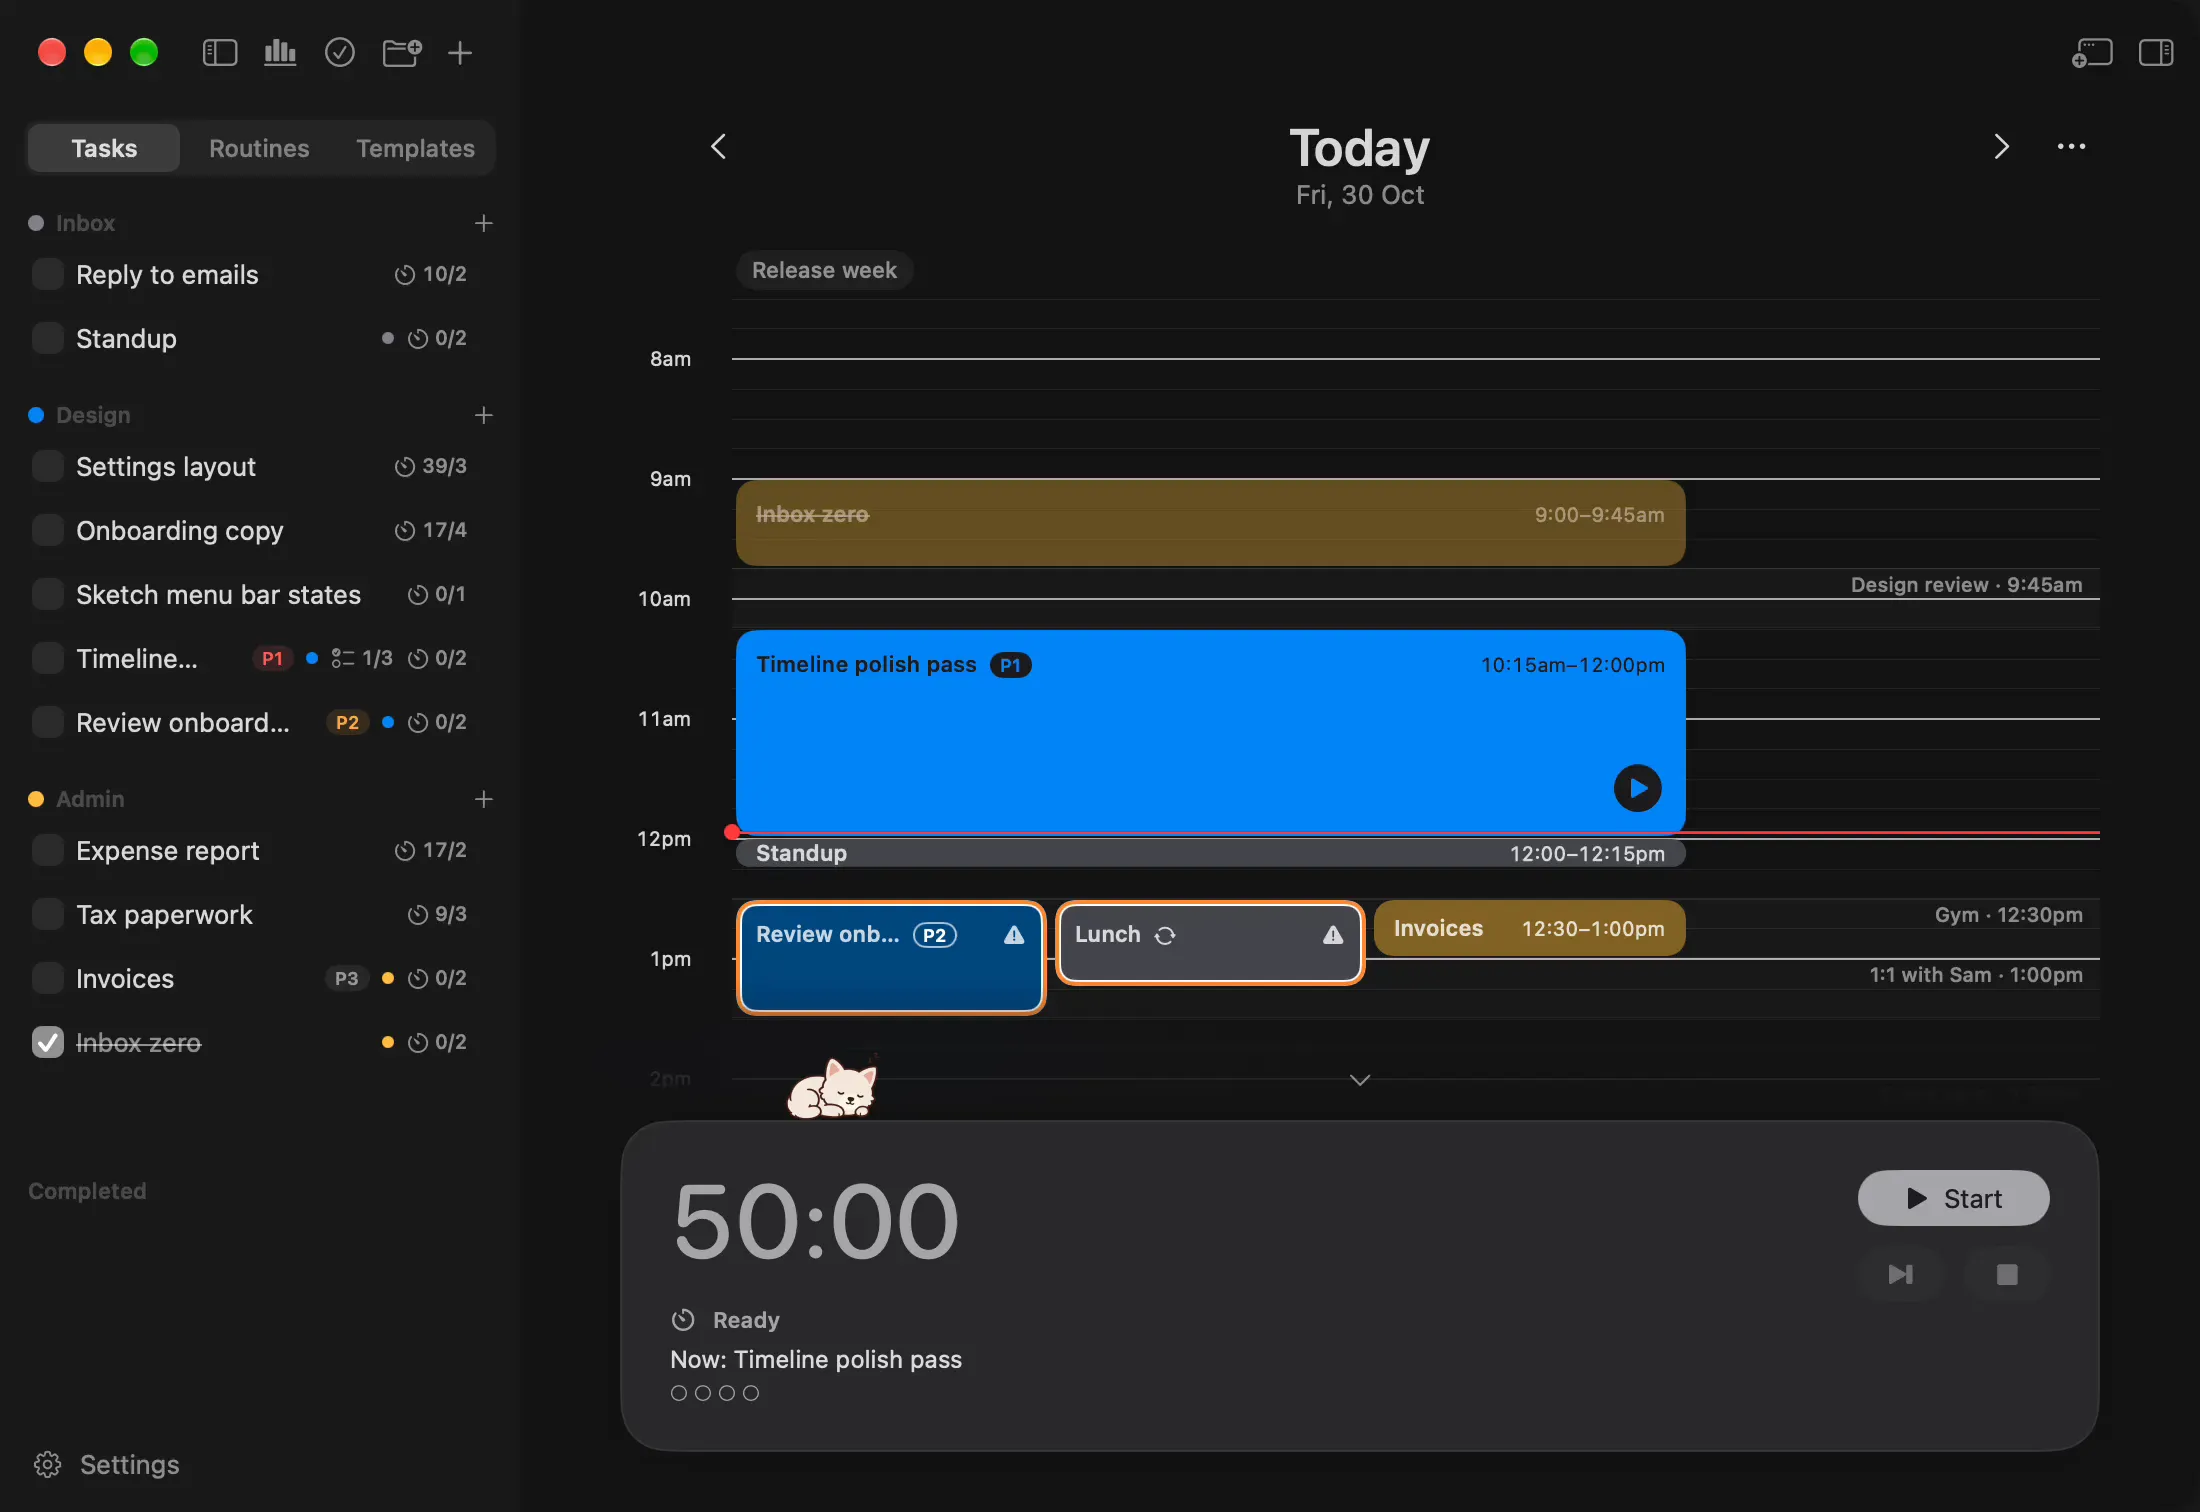Expand the Completed section
The height and width of the screenshot is (1512, 2200).
click(x=87, y=1191)
